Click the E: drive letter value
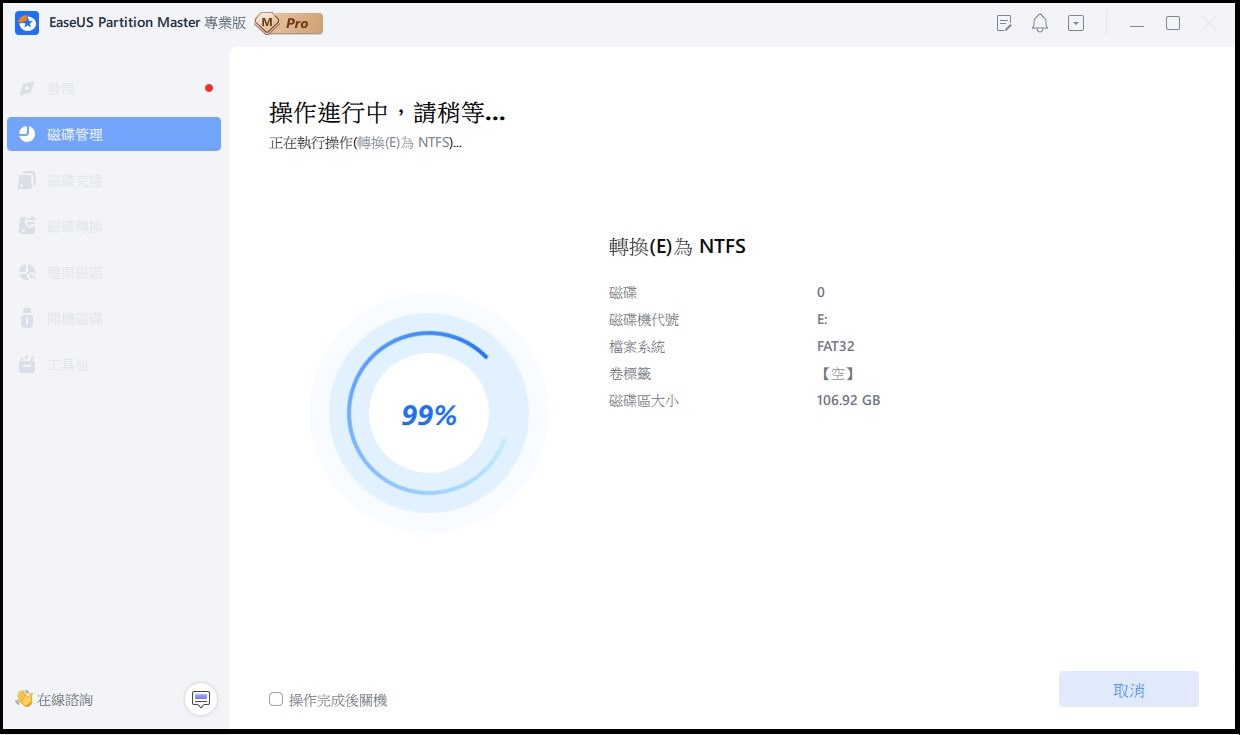This screenshot has width=1240, height=735. 822,320
